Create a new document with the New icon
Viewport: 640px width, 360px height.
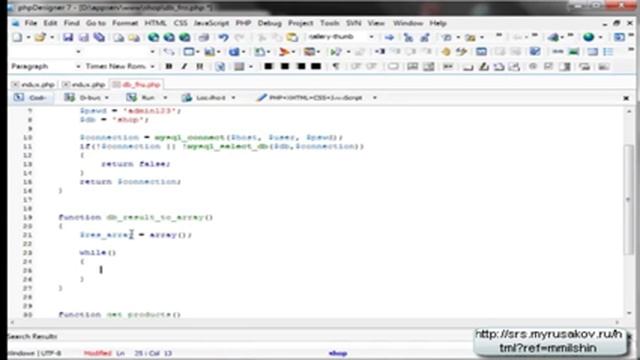click(18, 37)
